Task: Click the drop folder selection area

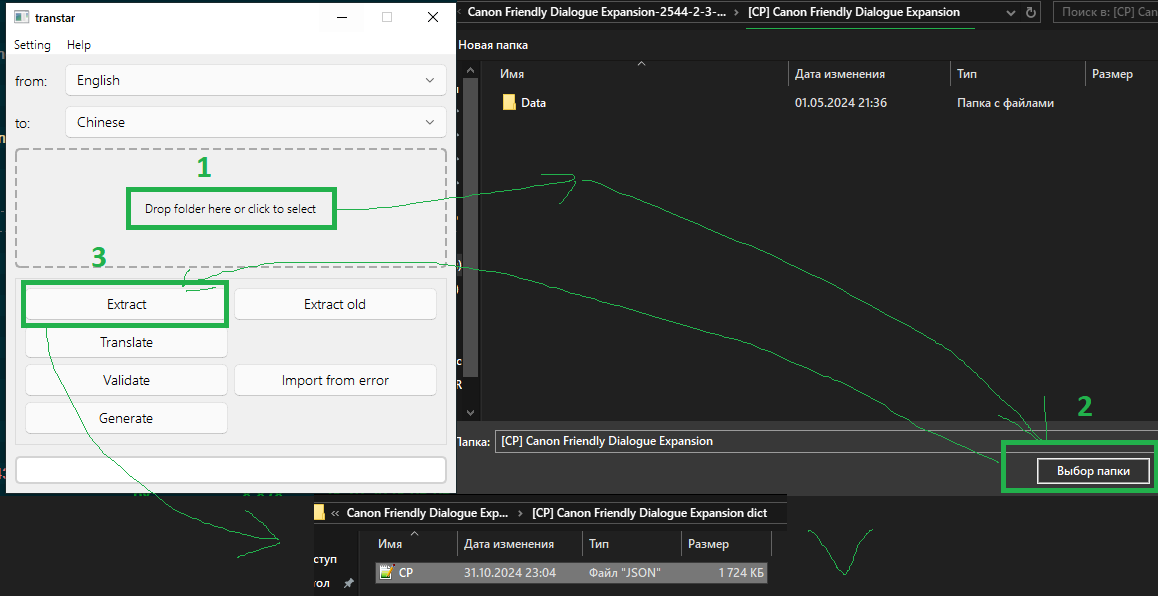Action: point(231,208)
